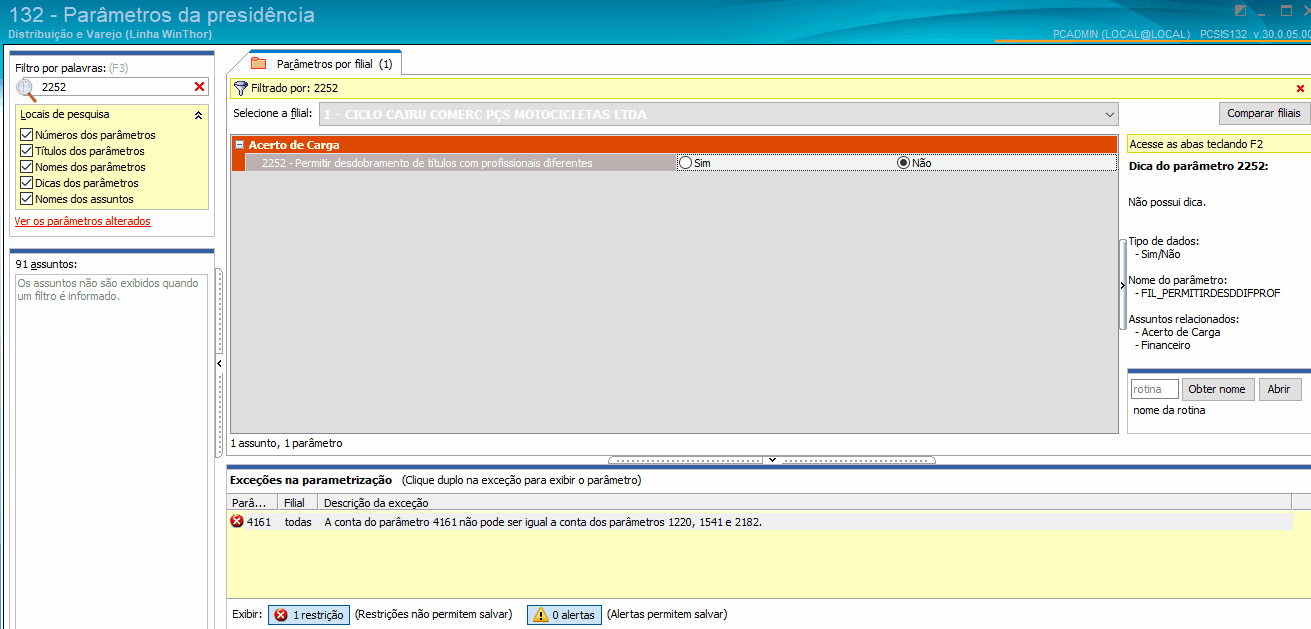This screenshot has height=629, width=1311.
Task: Collapse exceptions panel with down chevron
Action: click(x=771, y=460)
